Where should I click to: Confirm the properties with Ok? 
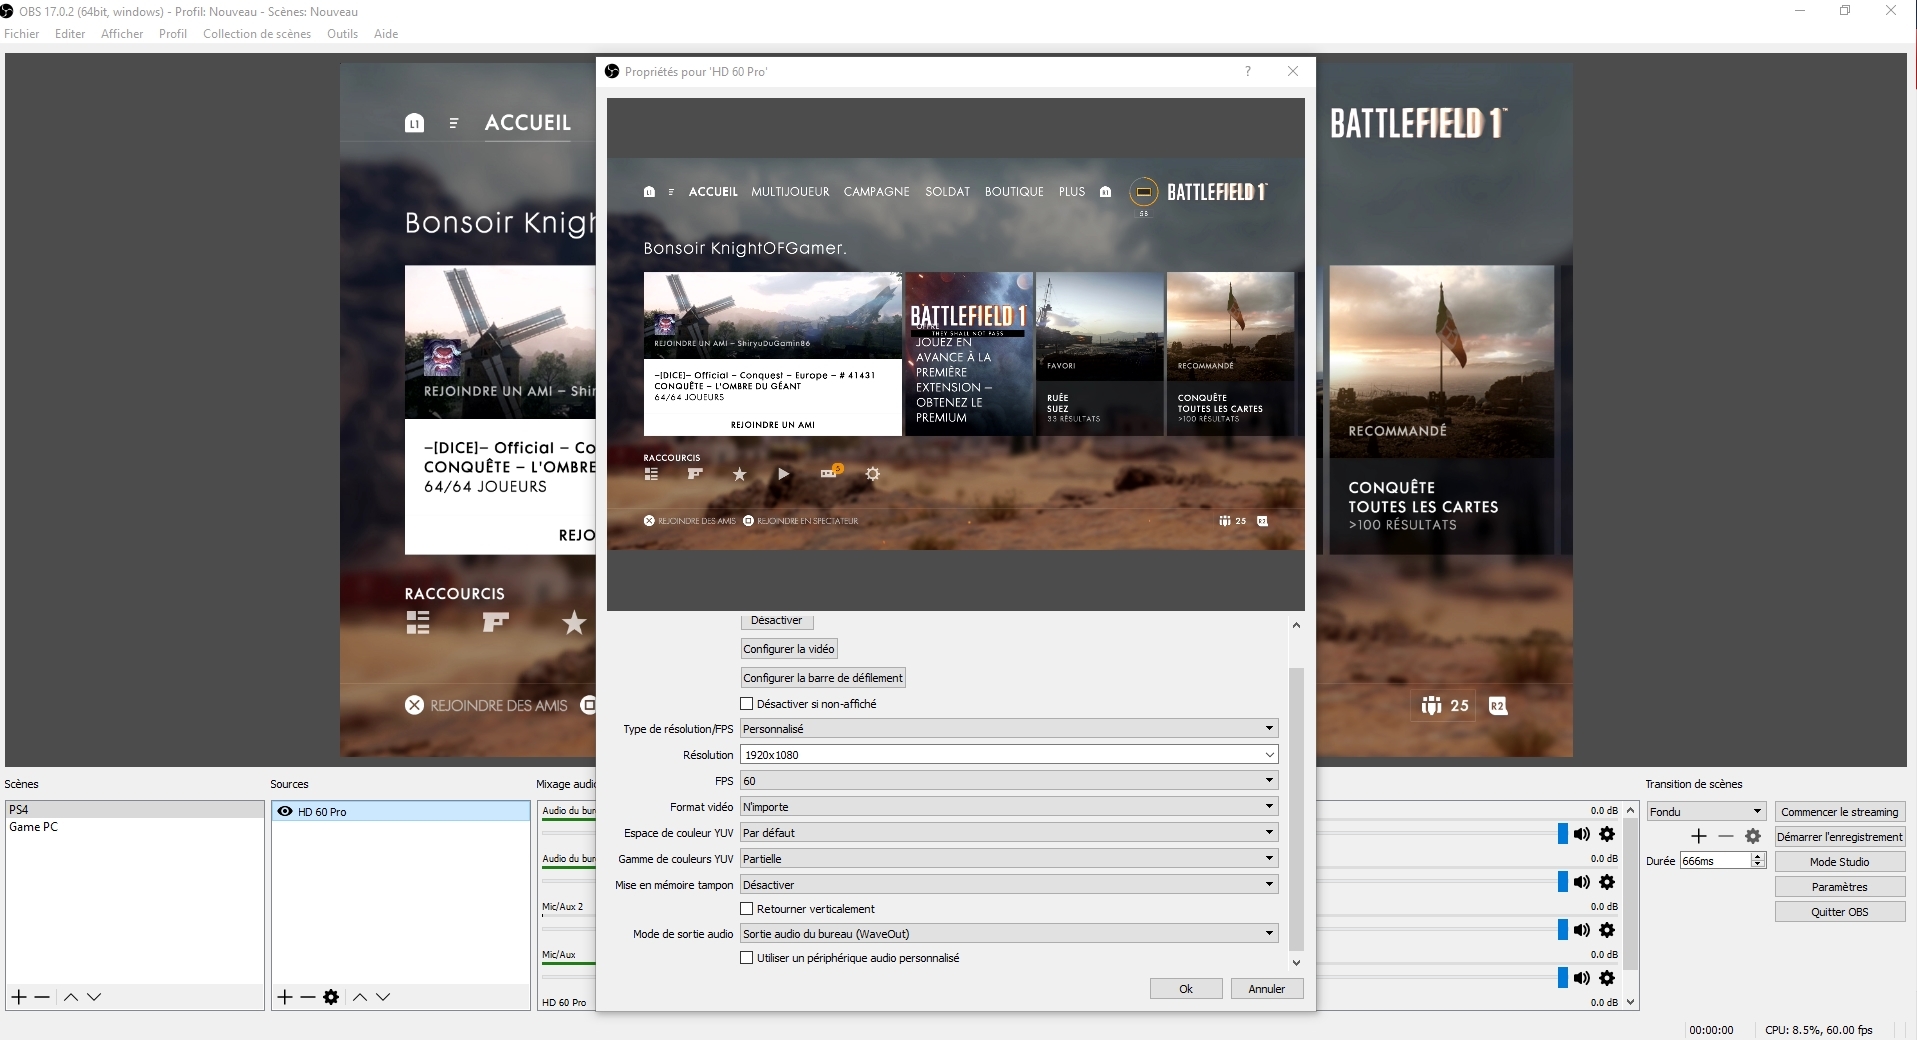[x=1186, y=989]
